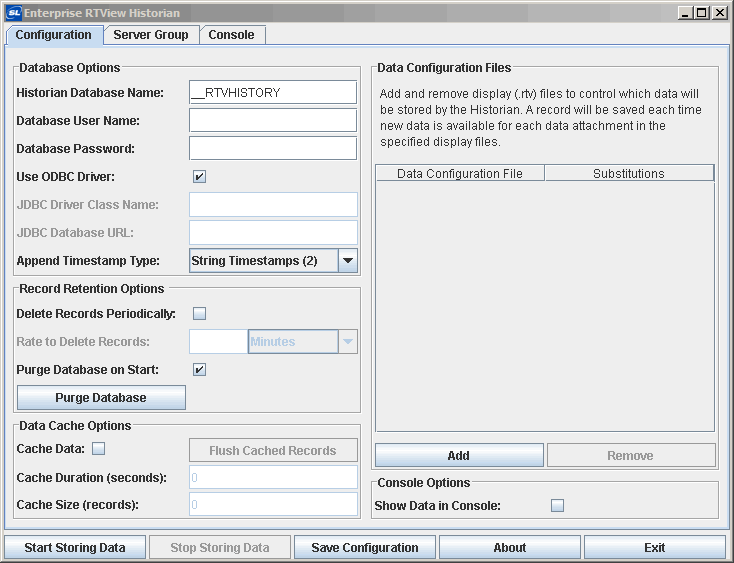Click the Database Password field

[x=273, y=148]
